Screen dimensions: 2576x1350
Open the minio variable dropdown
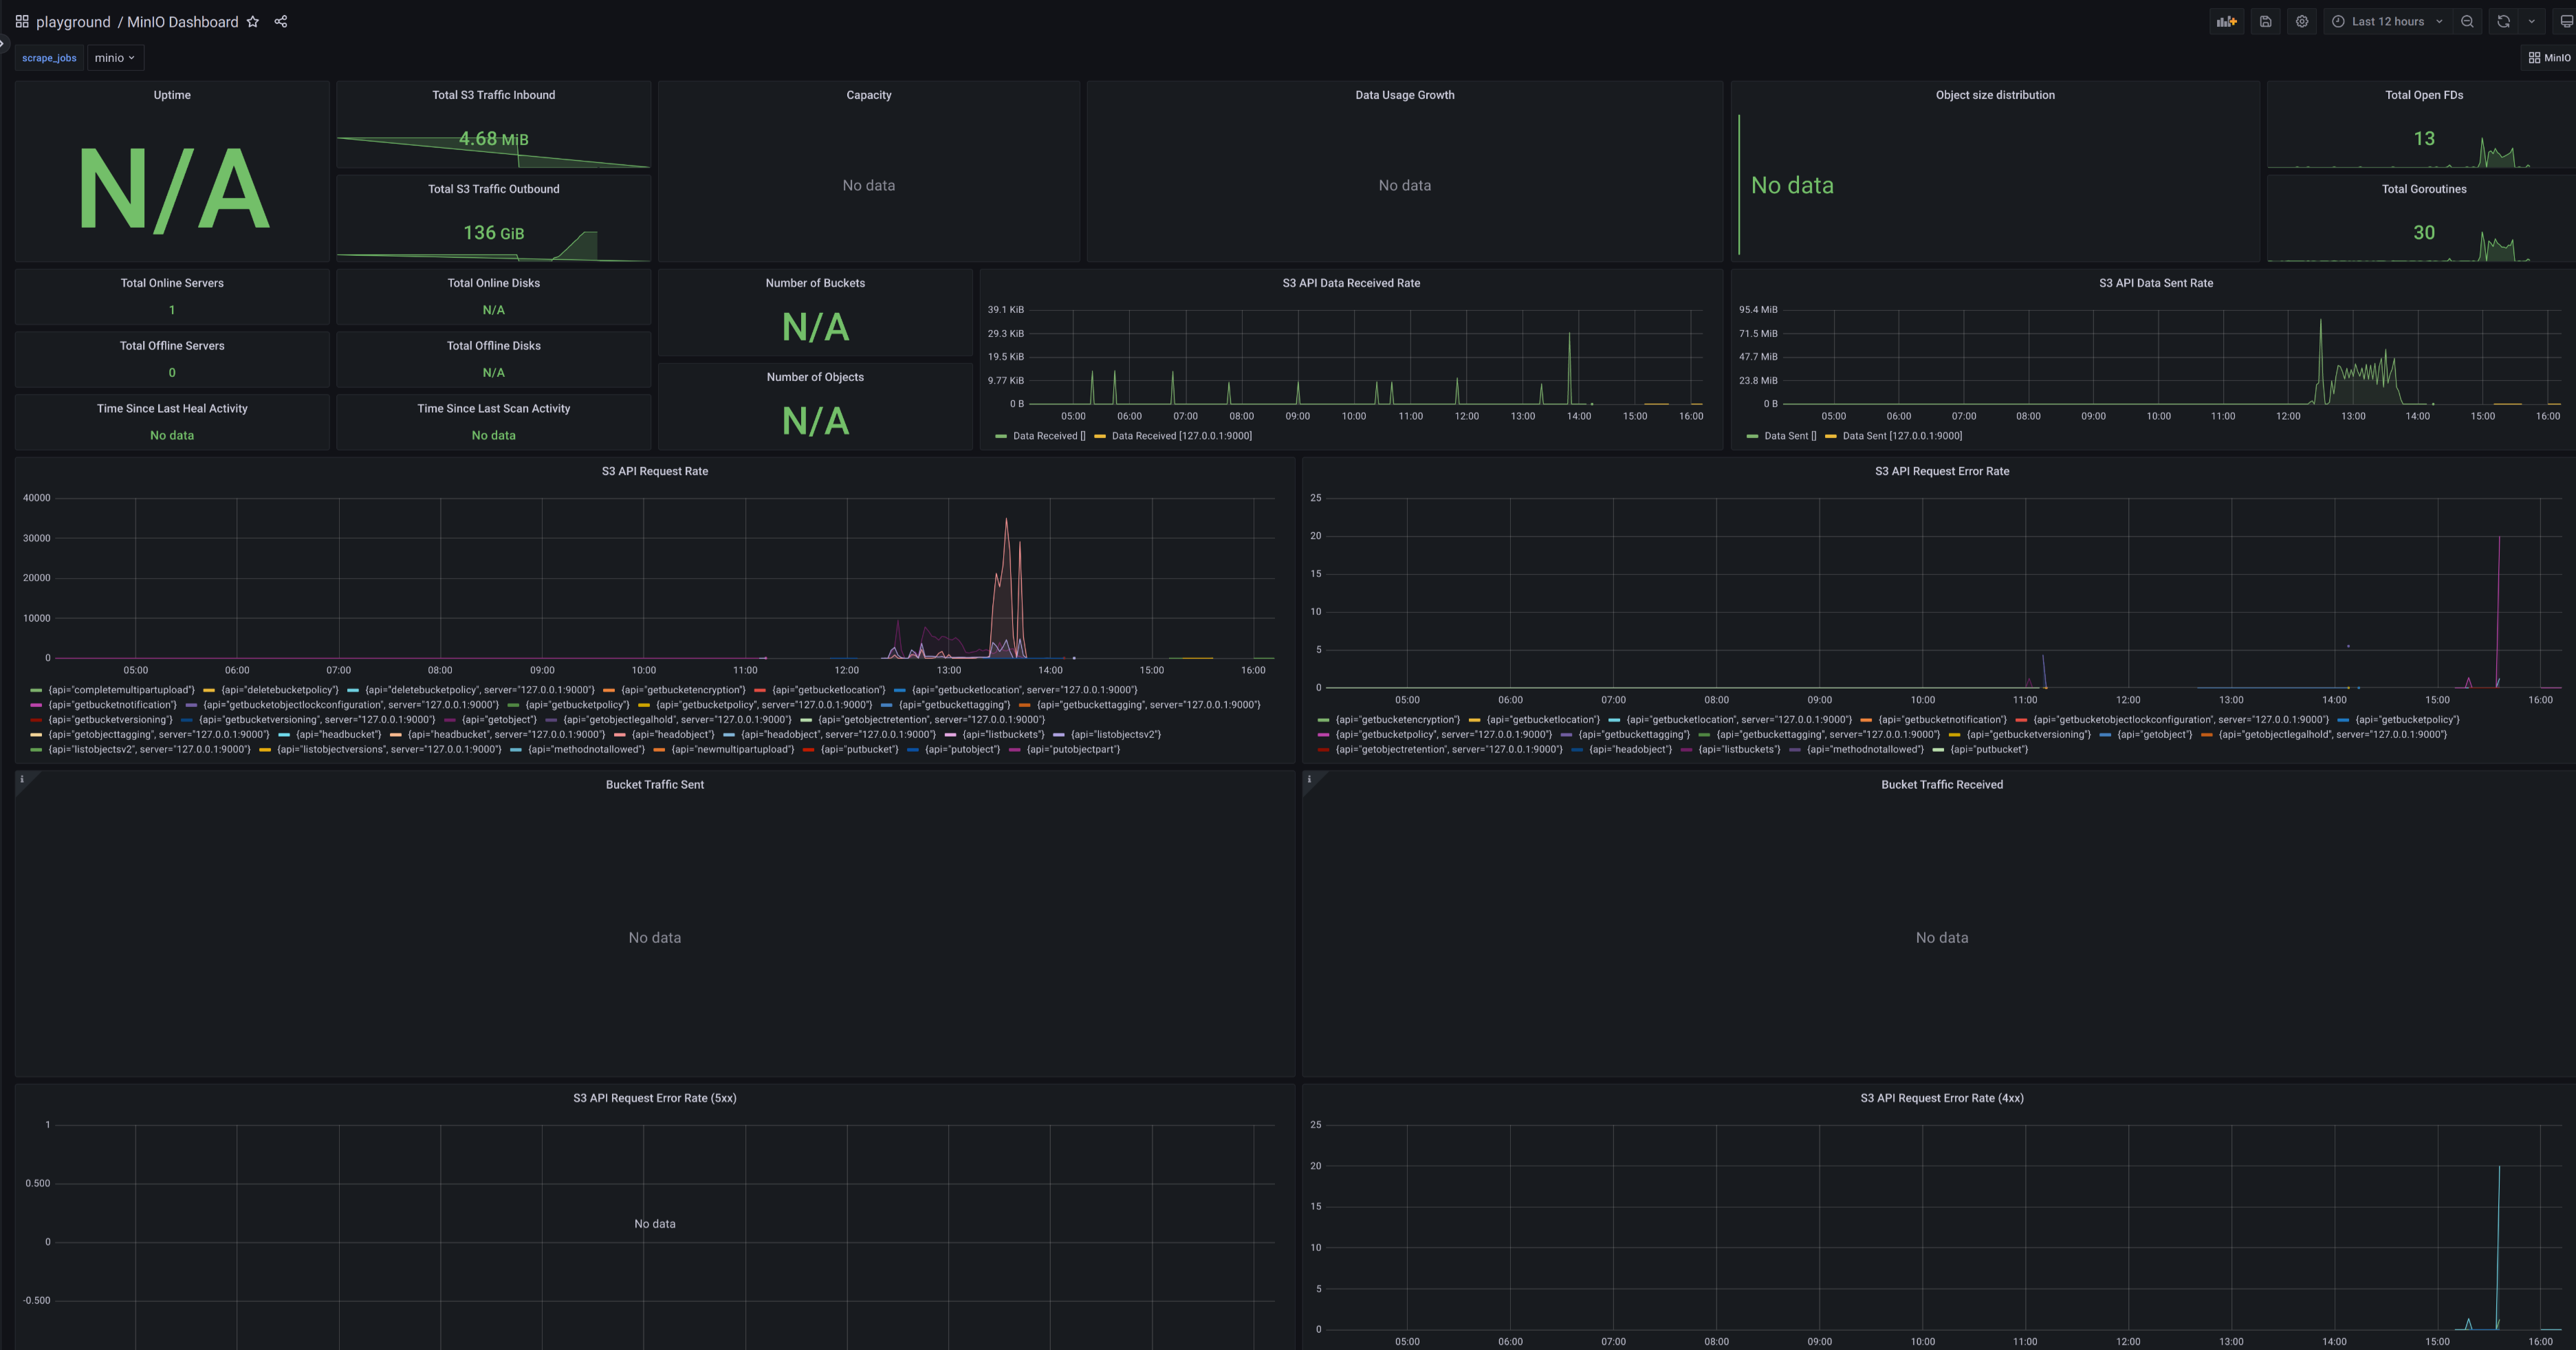pyautogui.click(x=114, y=57)
